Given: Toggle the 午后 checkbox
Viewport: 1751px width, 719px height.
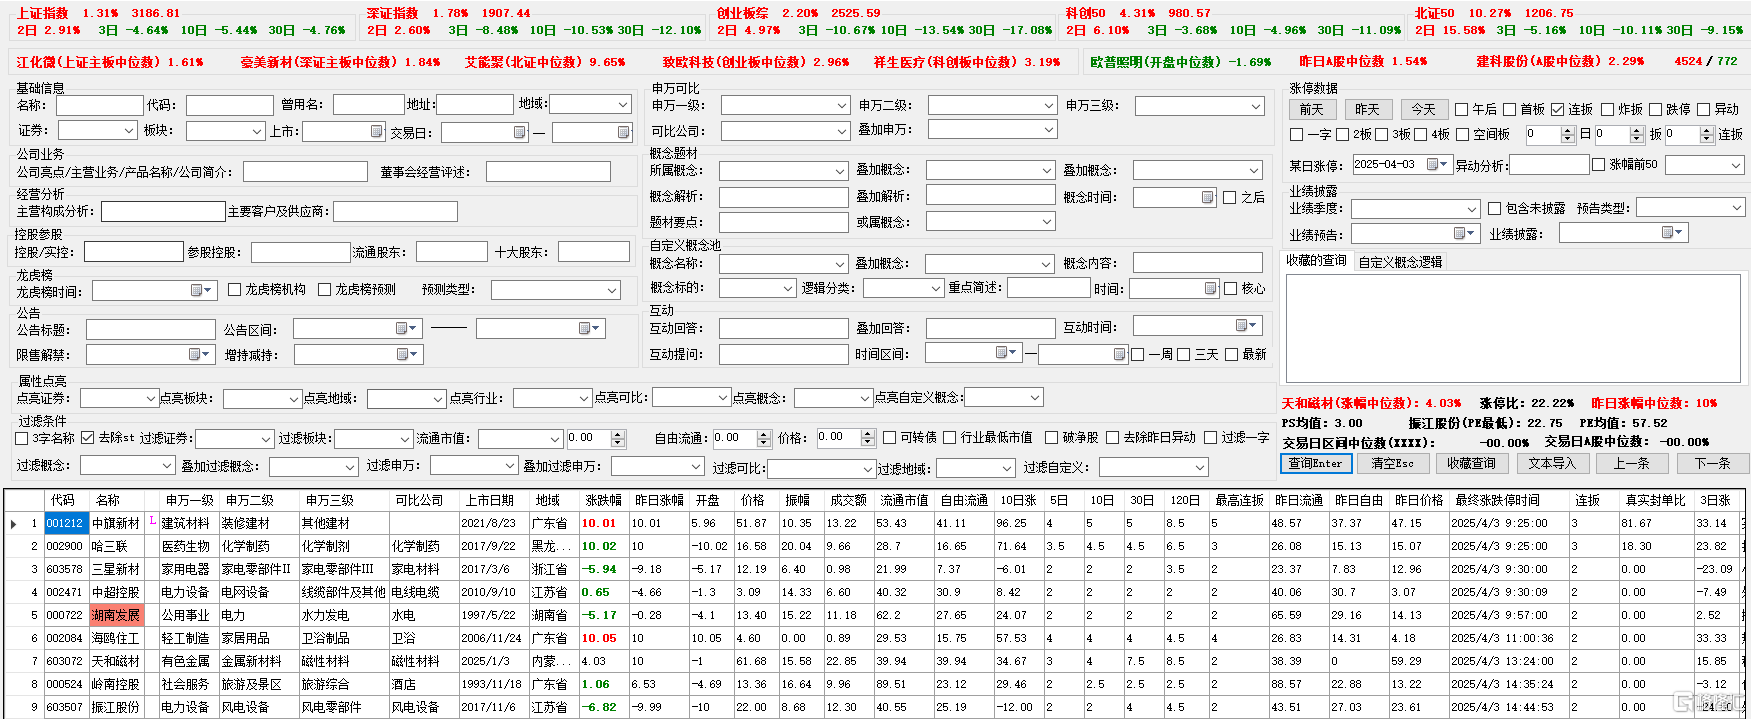Looking at the screenshot, I should (x=1461, y=109).
